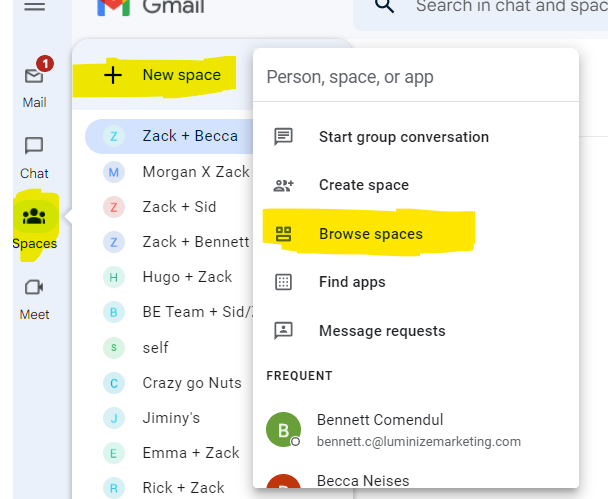
Task: Click the H avatar beside Hugo + Zack
Action: [114, 277]
